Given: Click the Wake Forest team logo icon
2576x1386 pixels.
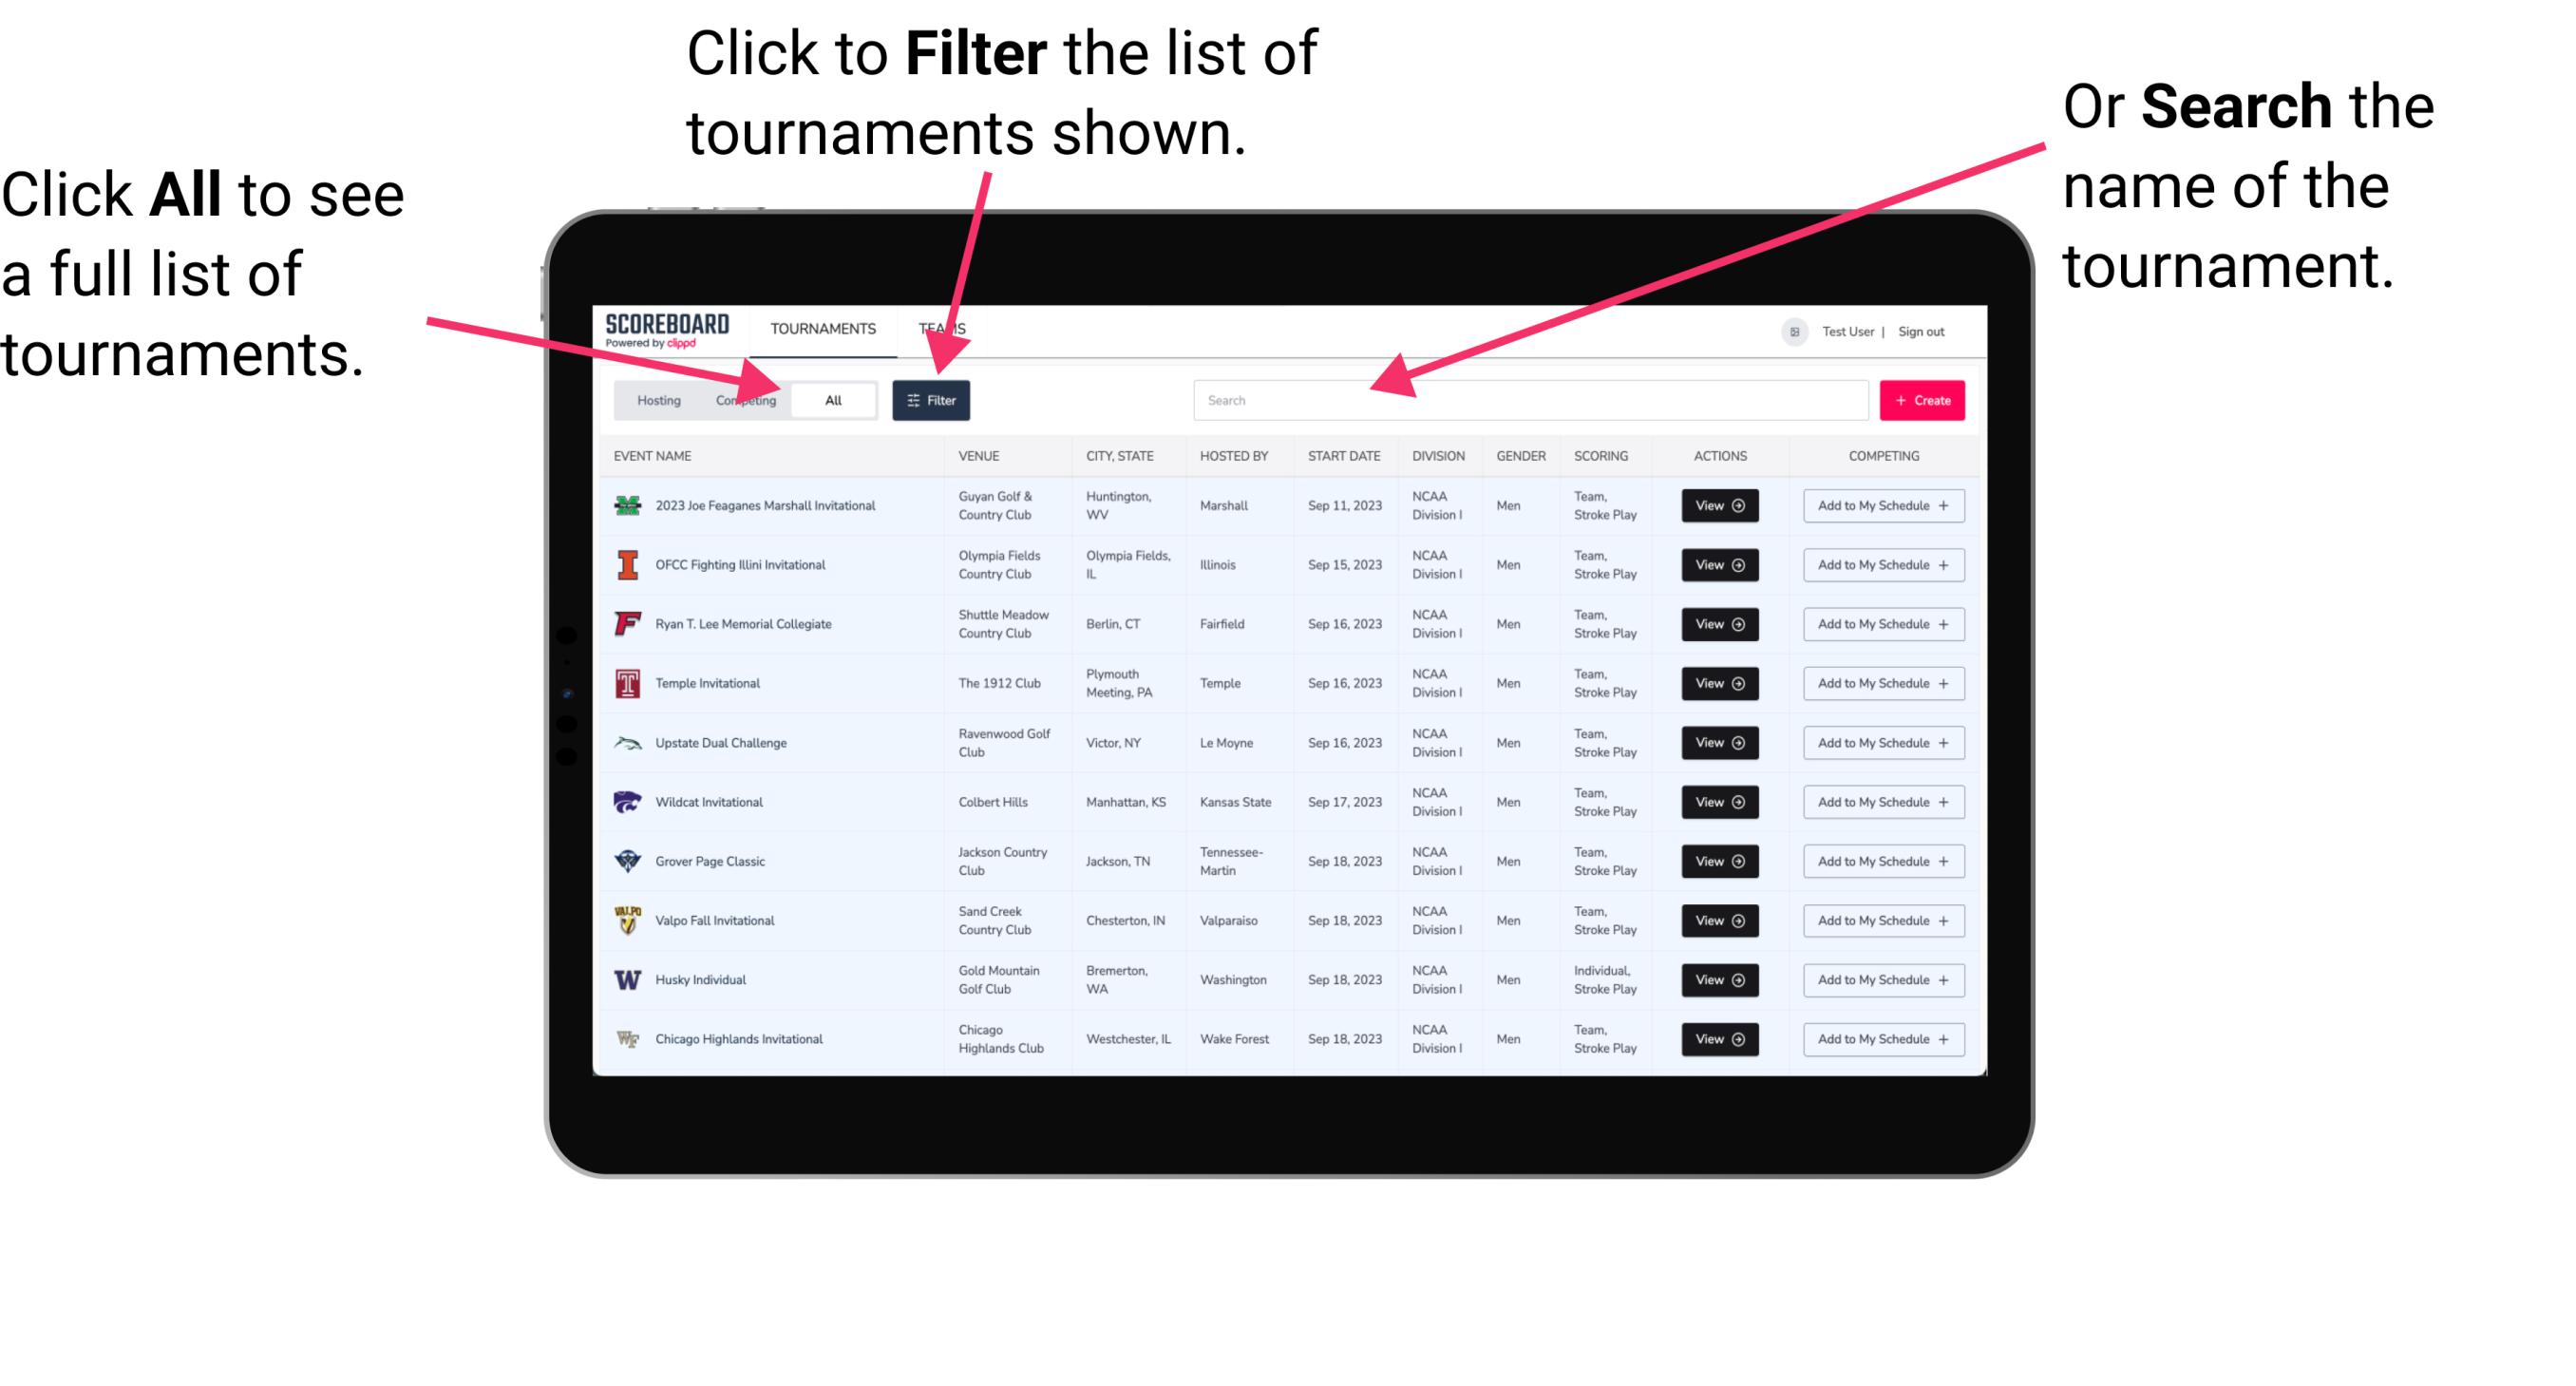Looking at the screenshot, I should tap(628, 1037).
